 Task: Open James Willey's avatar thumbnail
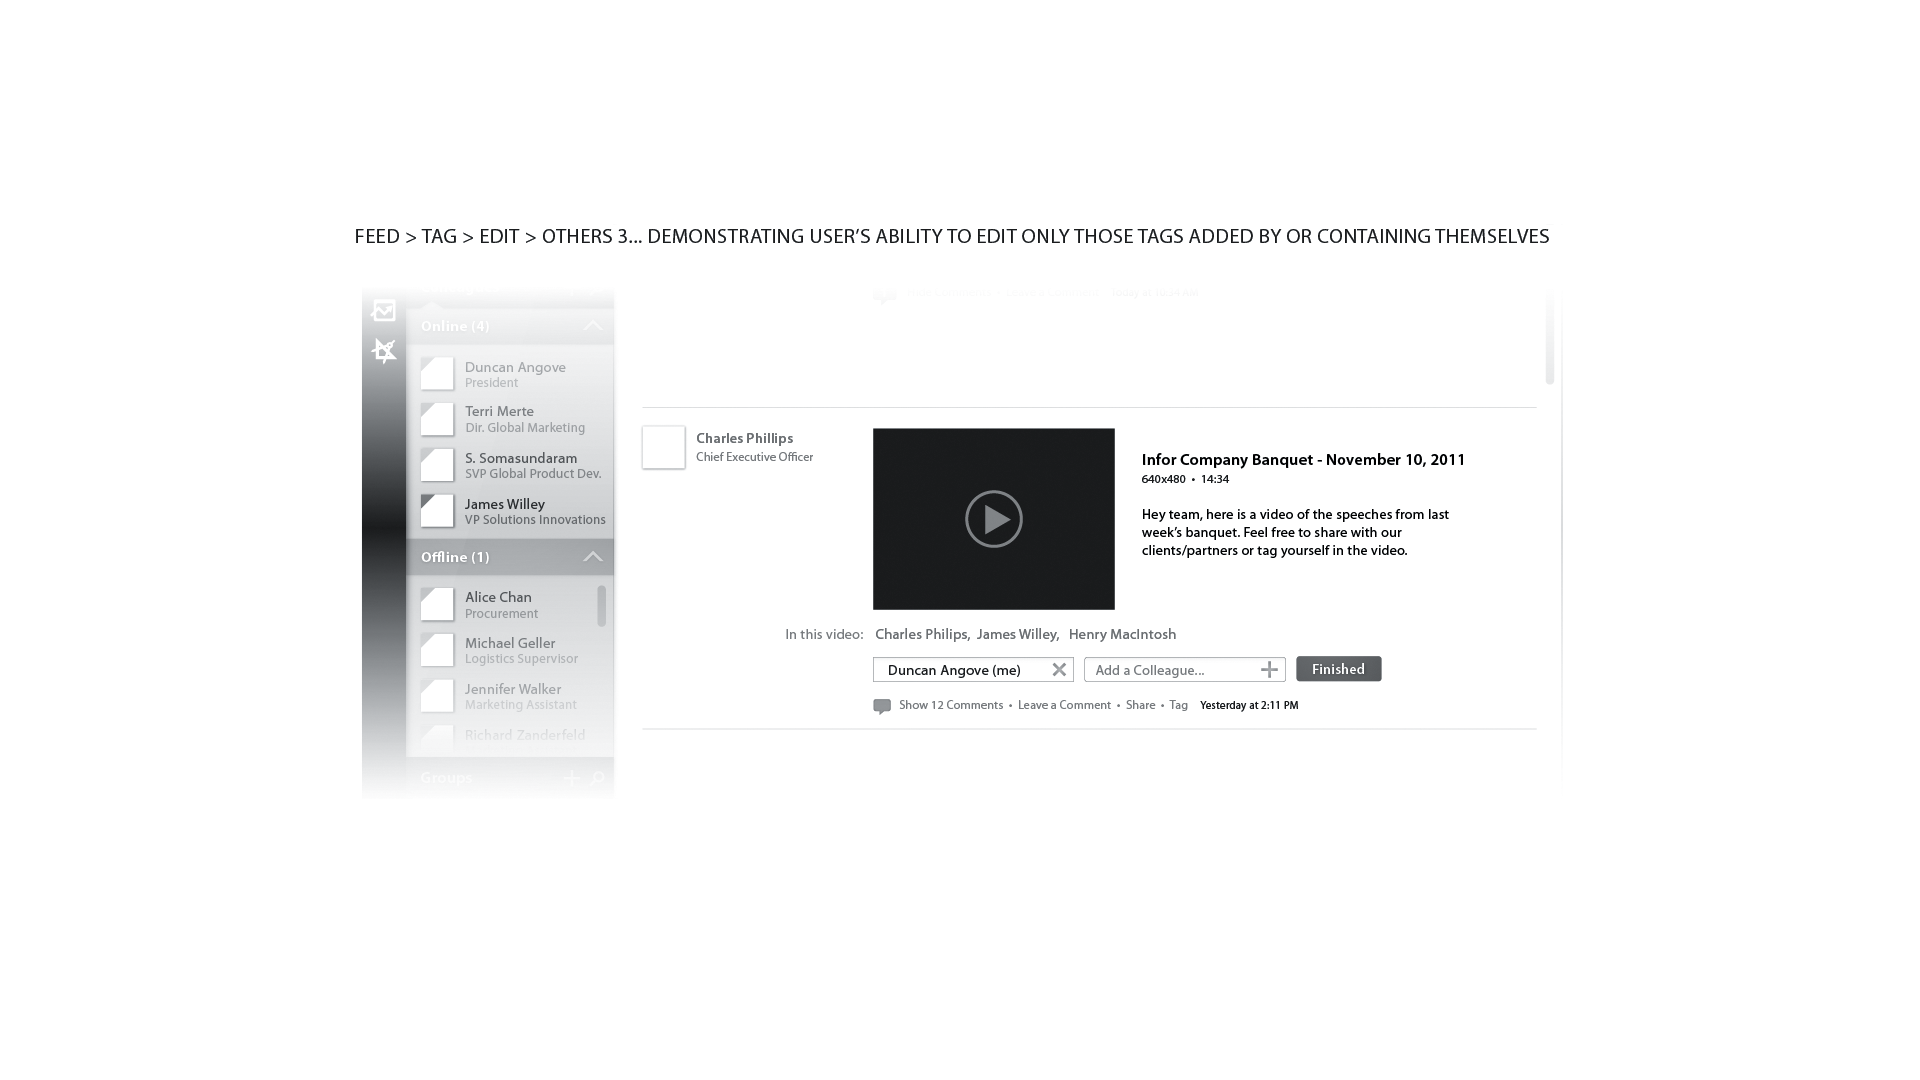coord(437,511)
